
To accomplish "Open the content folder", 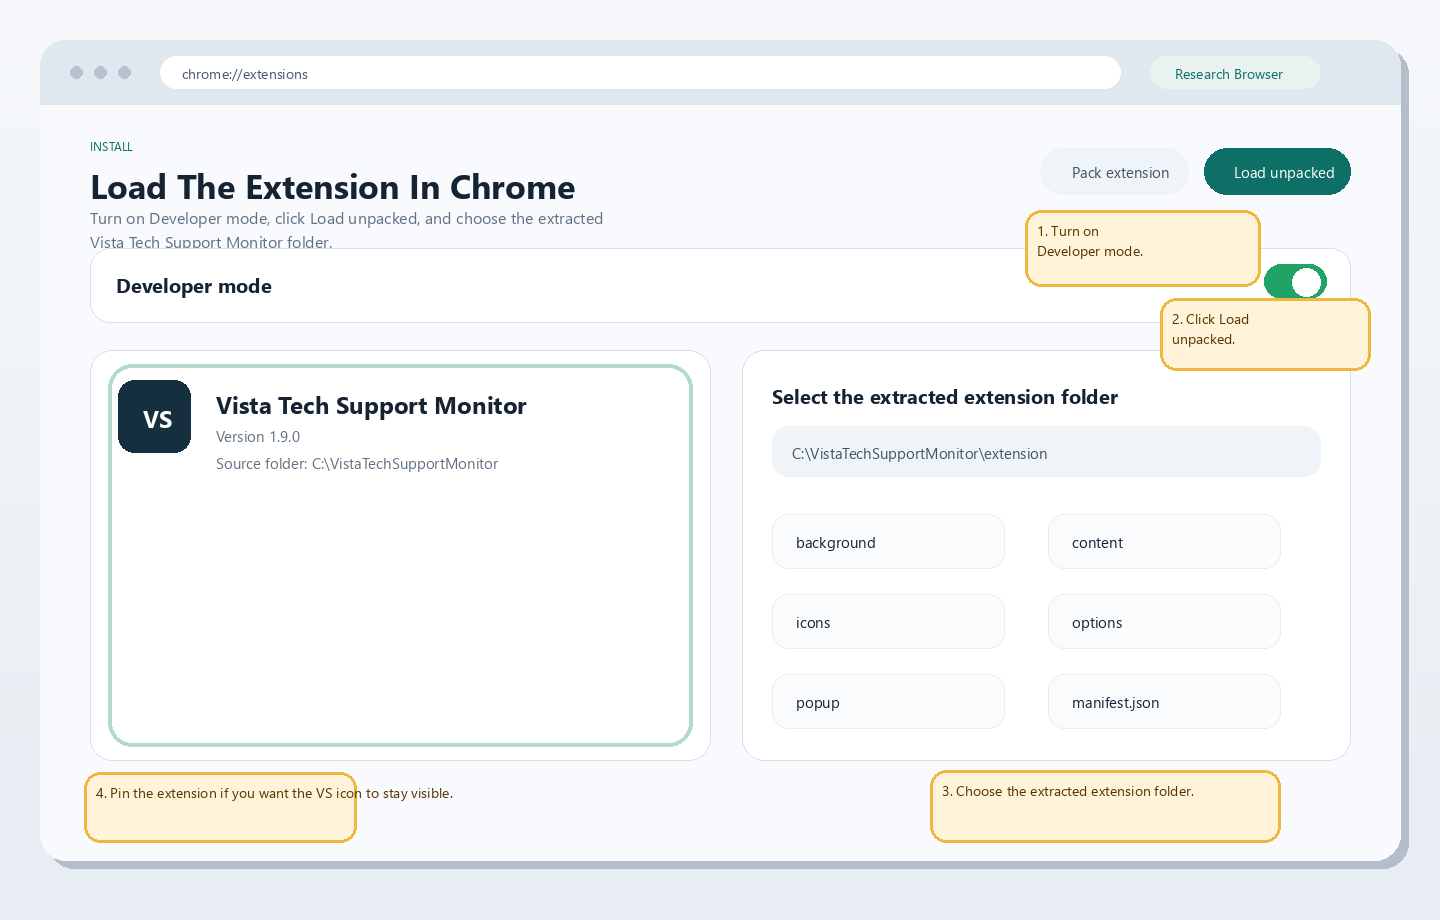I will point(1164,542).
